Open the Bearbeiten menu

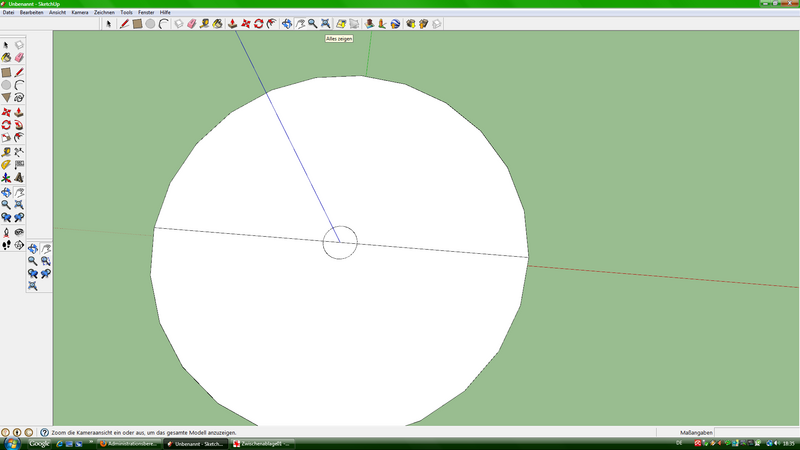(31, 12)
